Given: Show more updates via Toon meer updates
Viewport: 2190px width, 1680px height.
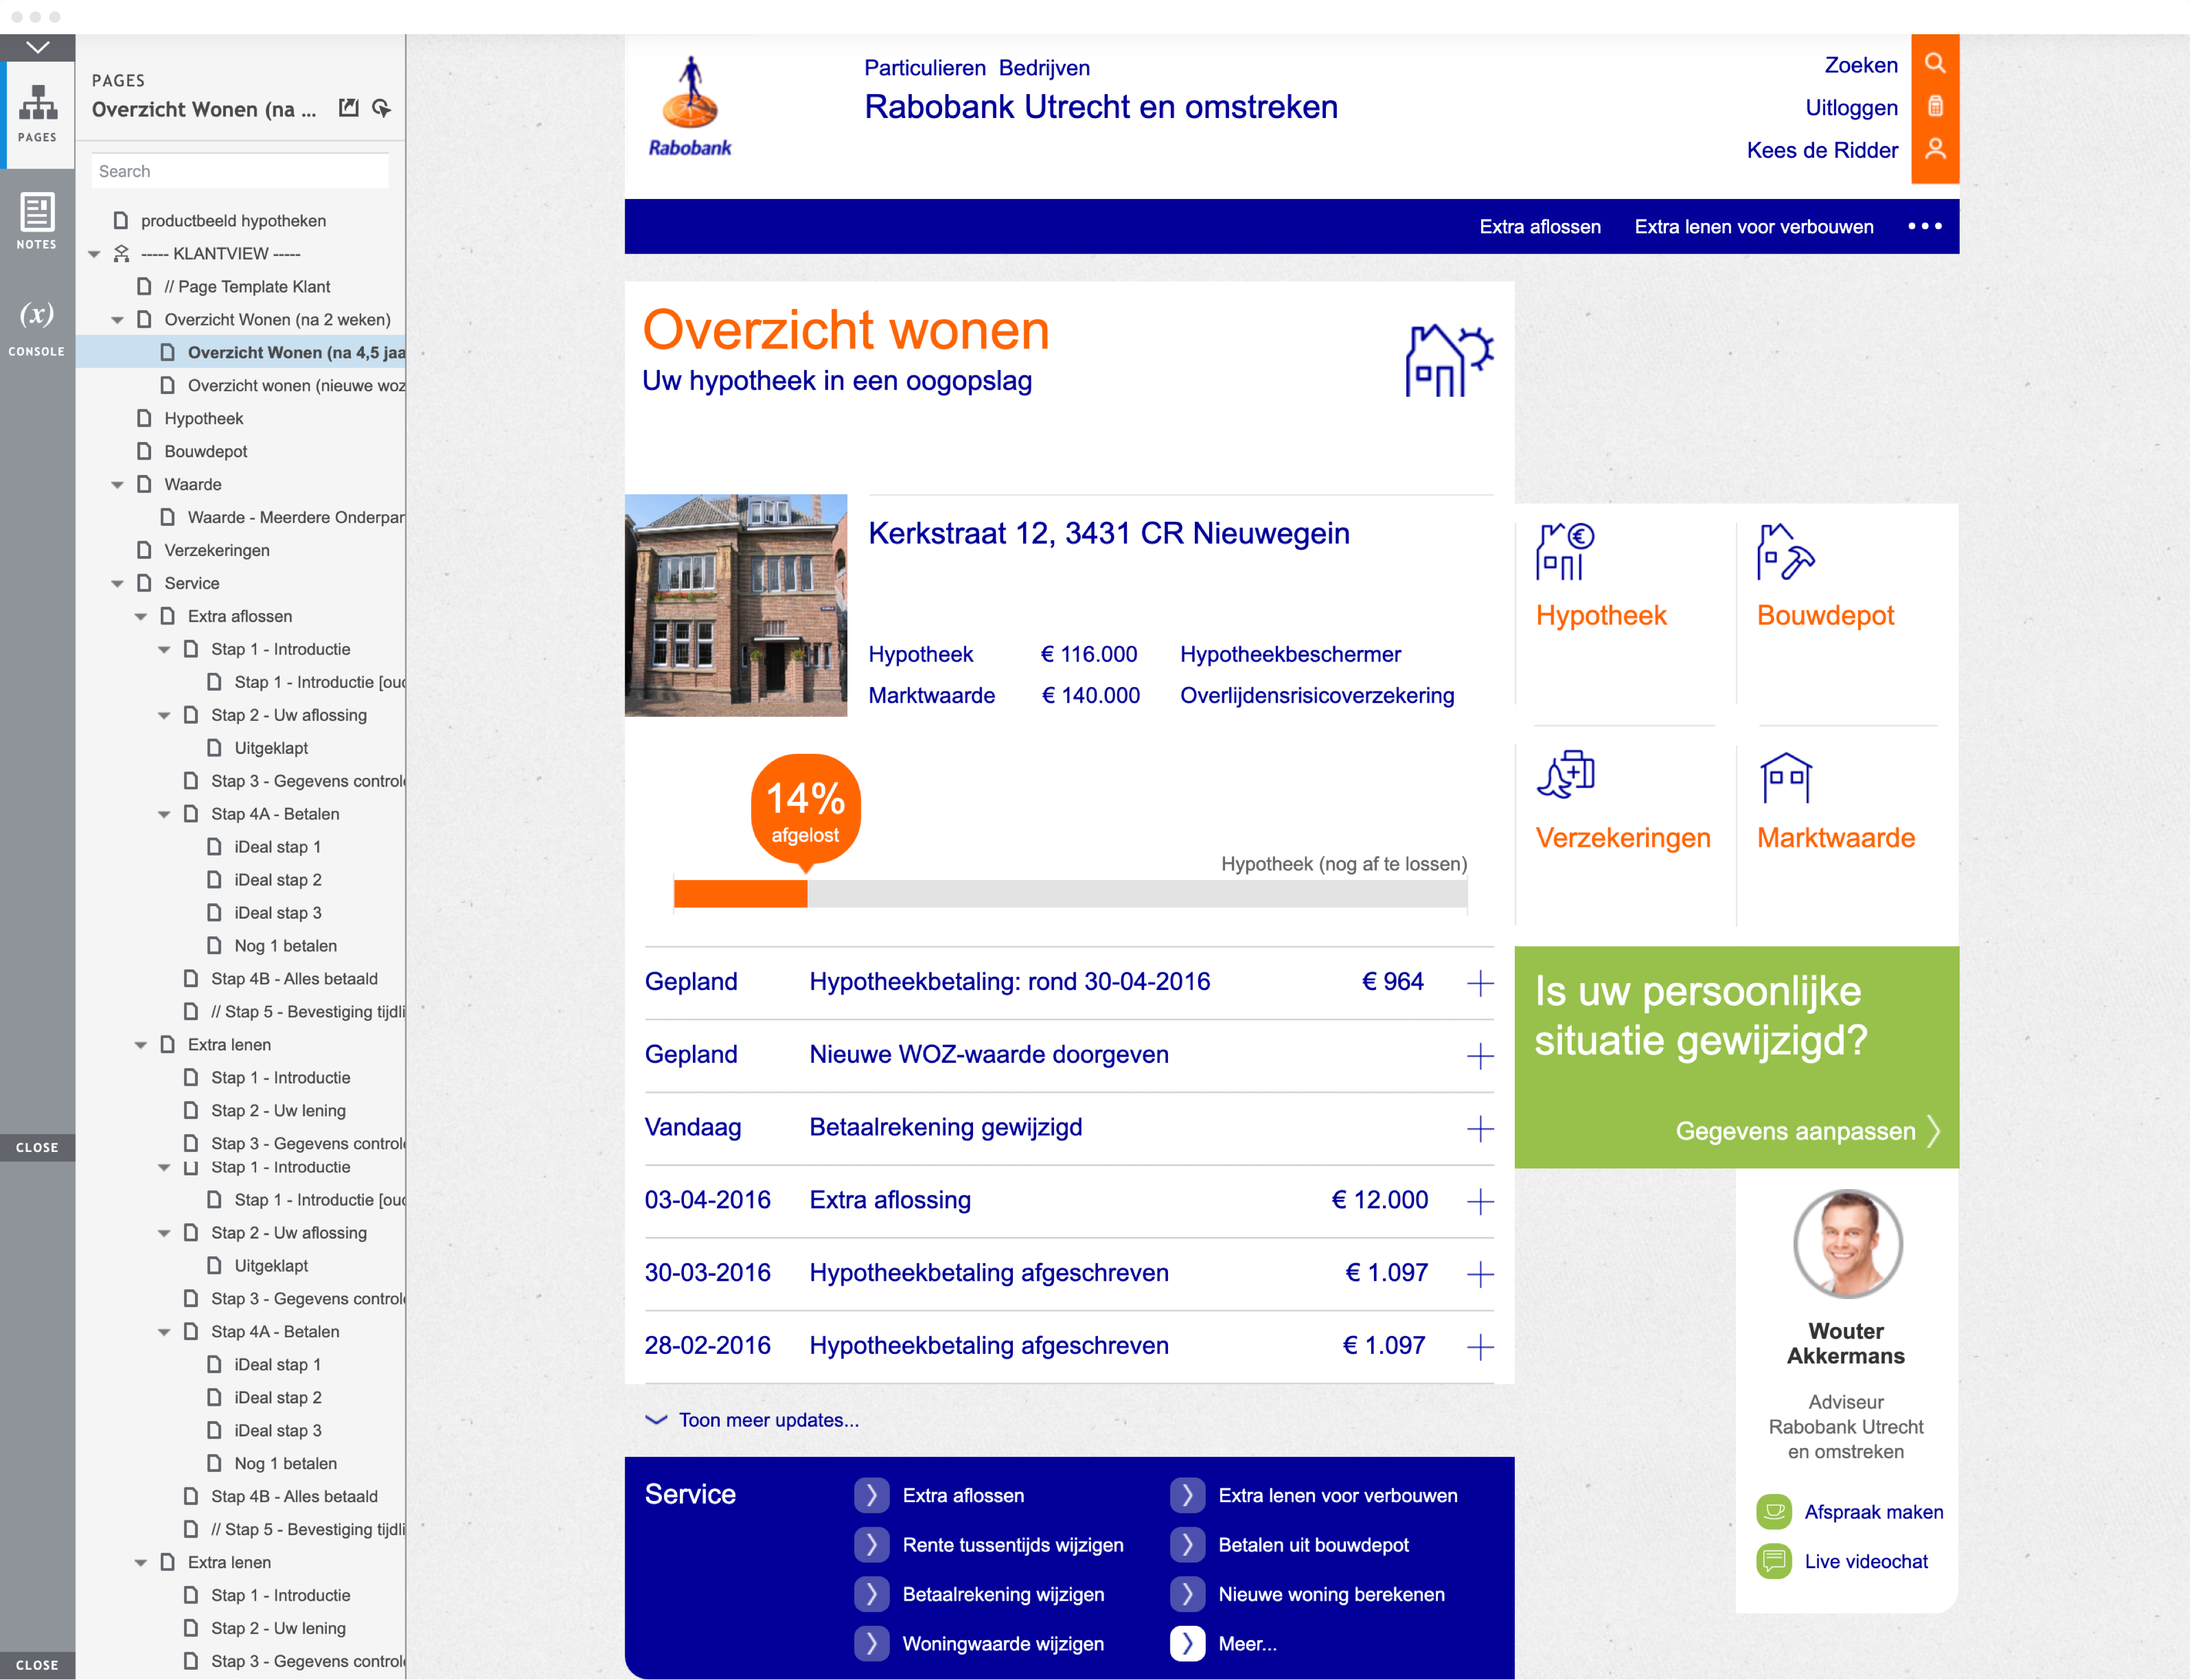Looking at the screenshot, I should point(752,1420).
